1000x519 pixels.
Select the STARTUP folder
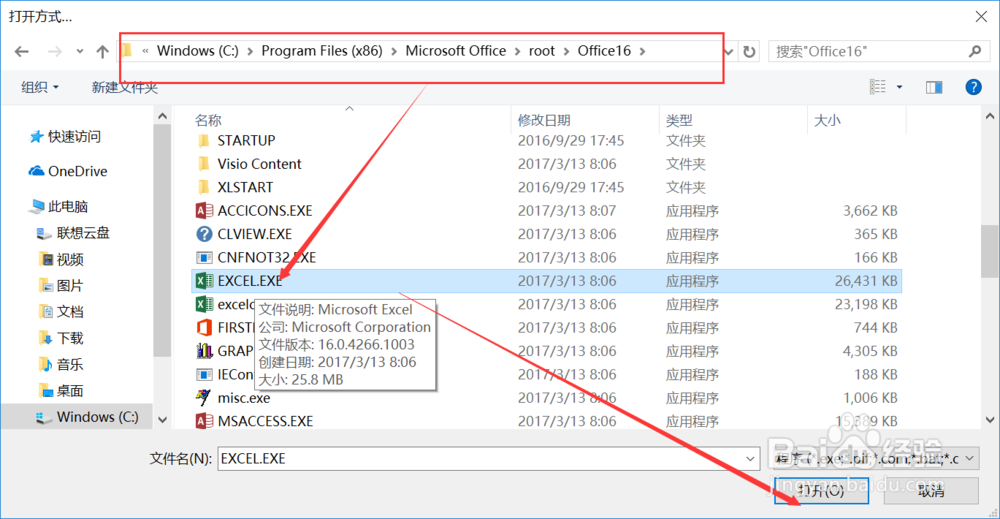pos(246,140)
